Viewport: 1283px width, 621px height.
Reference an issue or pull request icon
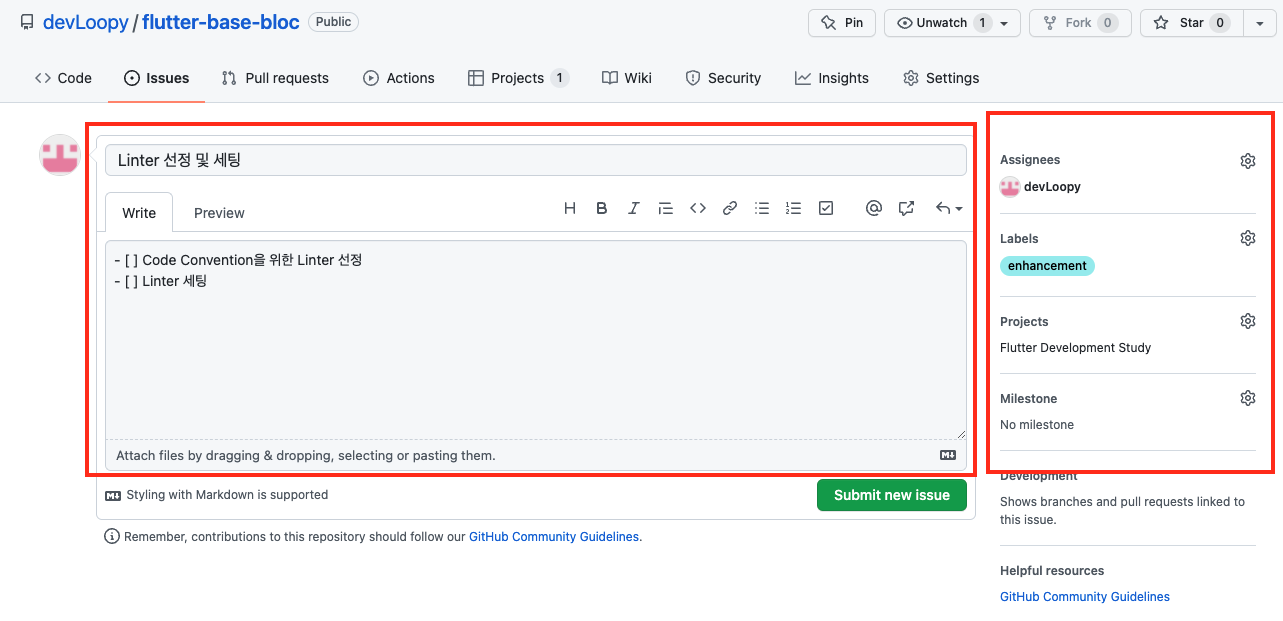coord(906,208)
